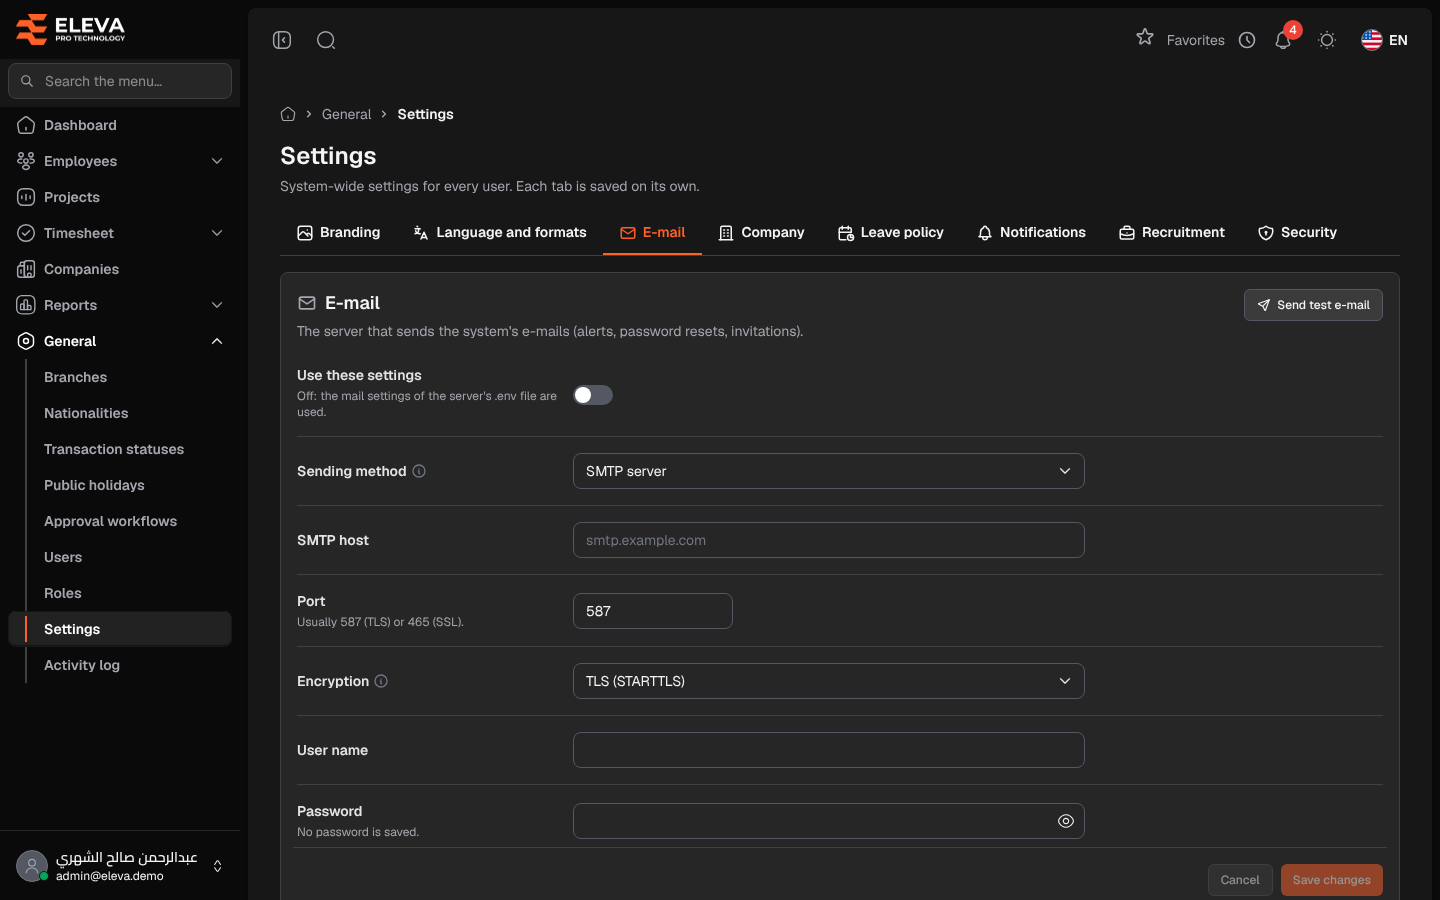Image resolution: width=1440 pixels, height=900 pixels.
Task: Expand the Employees menu
Action: tap(120, 161)
